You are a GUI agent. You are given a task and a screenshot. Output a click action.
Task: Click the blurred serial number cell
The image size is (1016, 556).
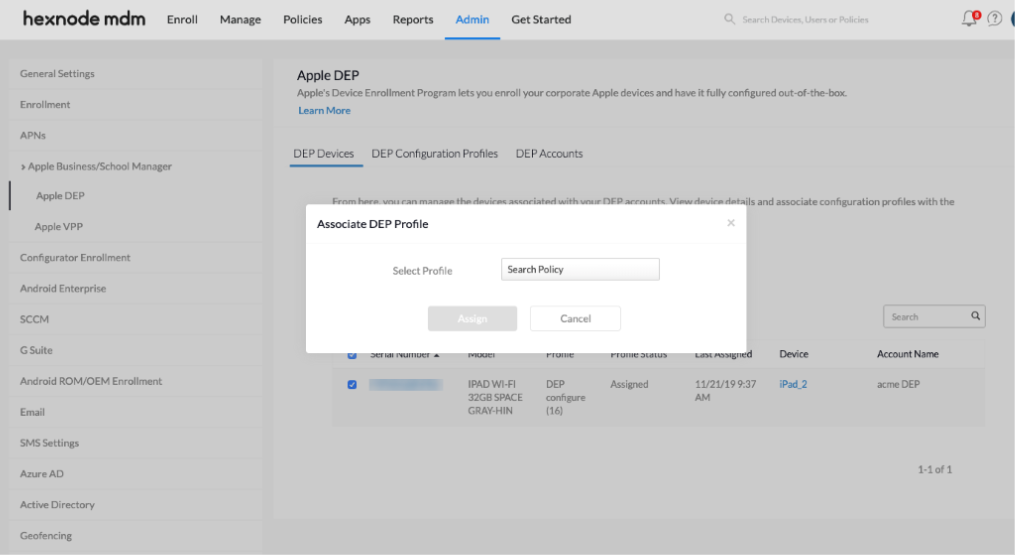(406, 385)
